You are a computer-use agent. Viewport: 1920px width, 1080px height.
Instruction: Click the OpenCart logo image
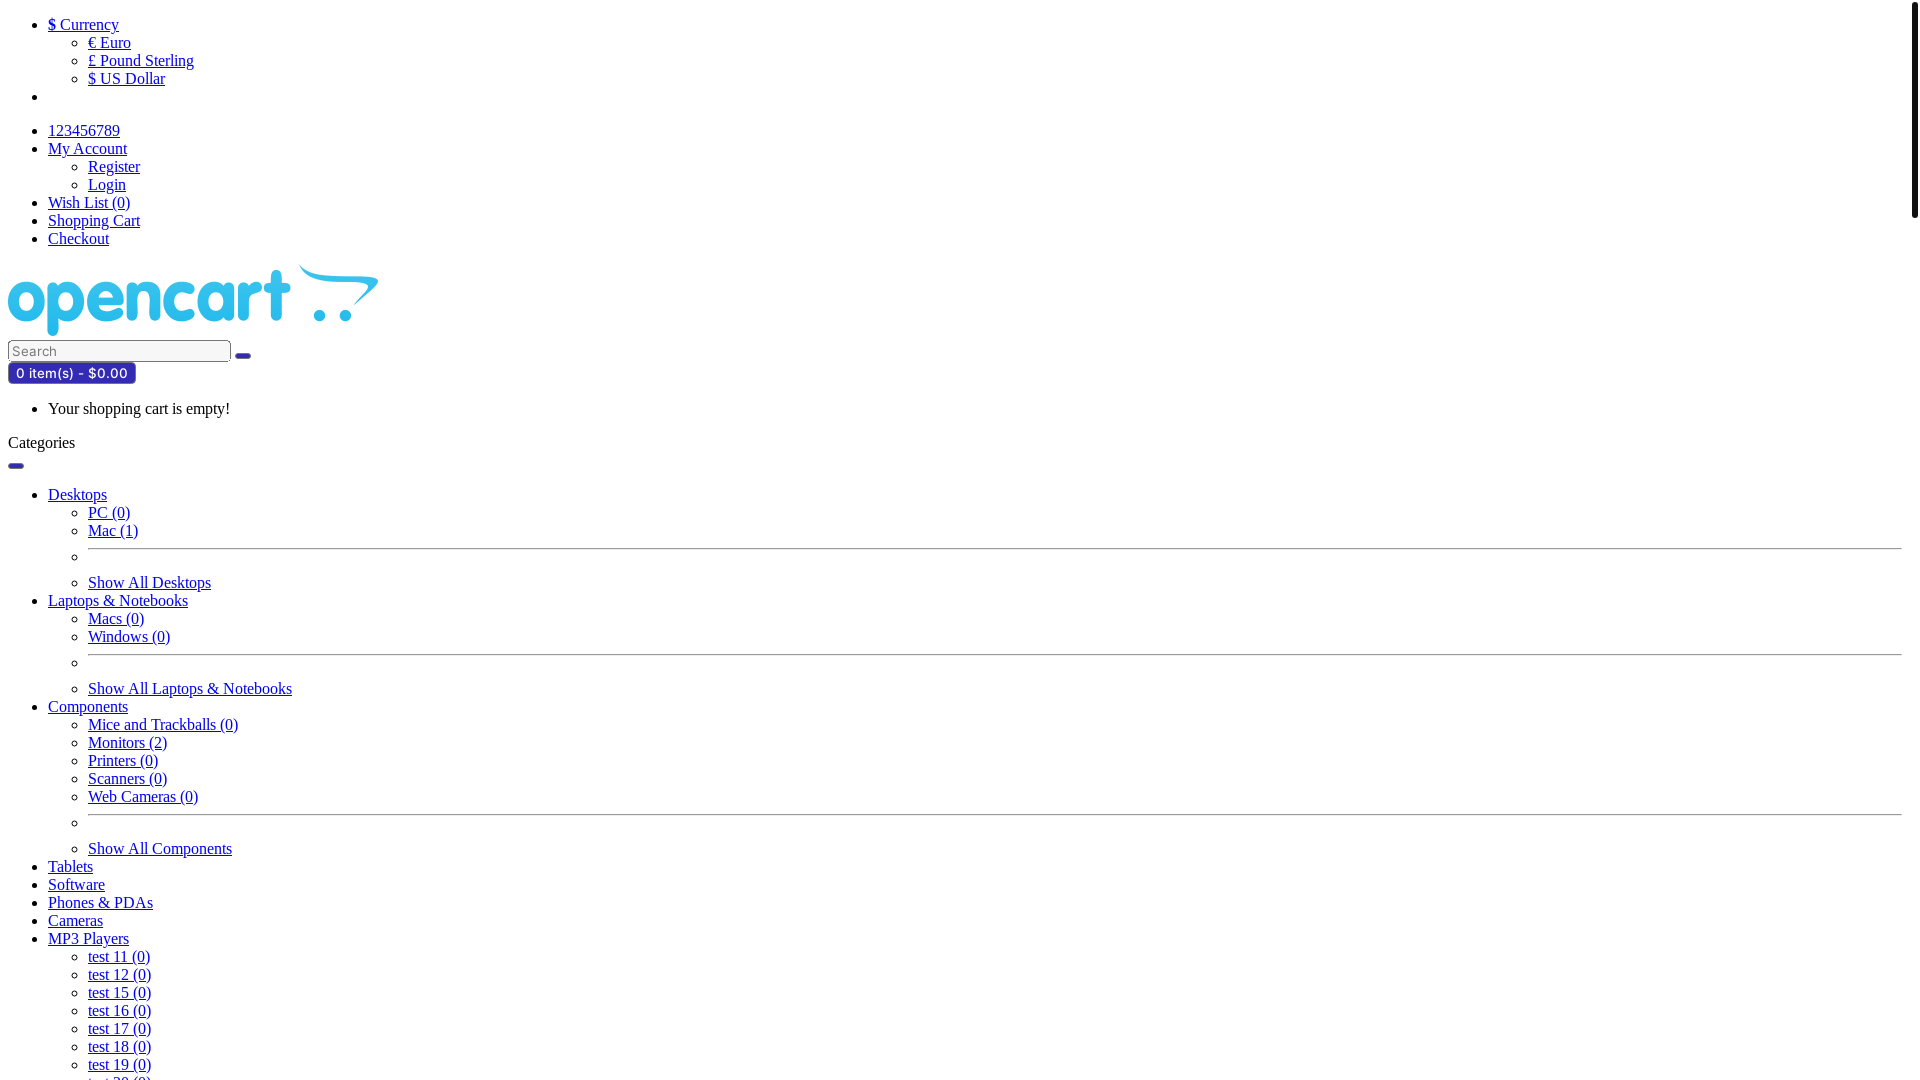[x=193, y=300]
